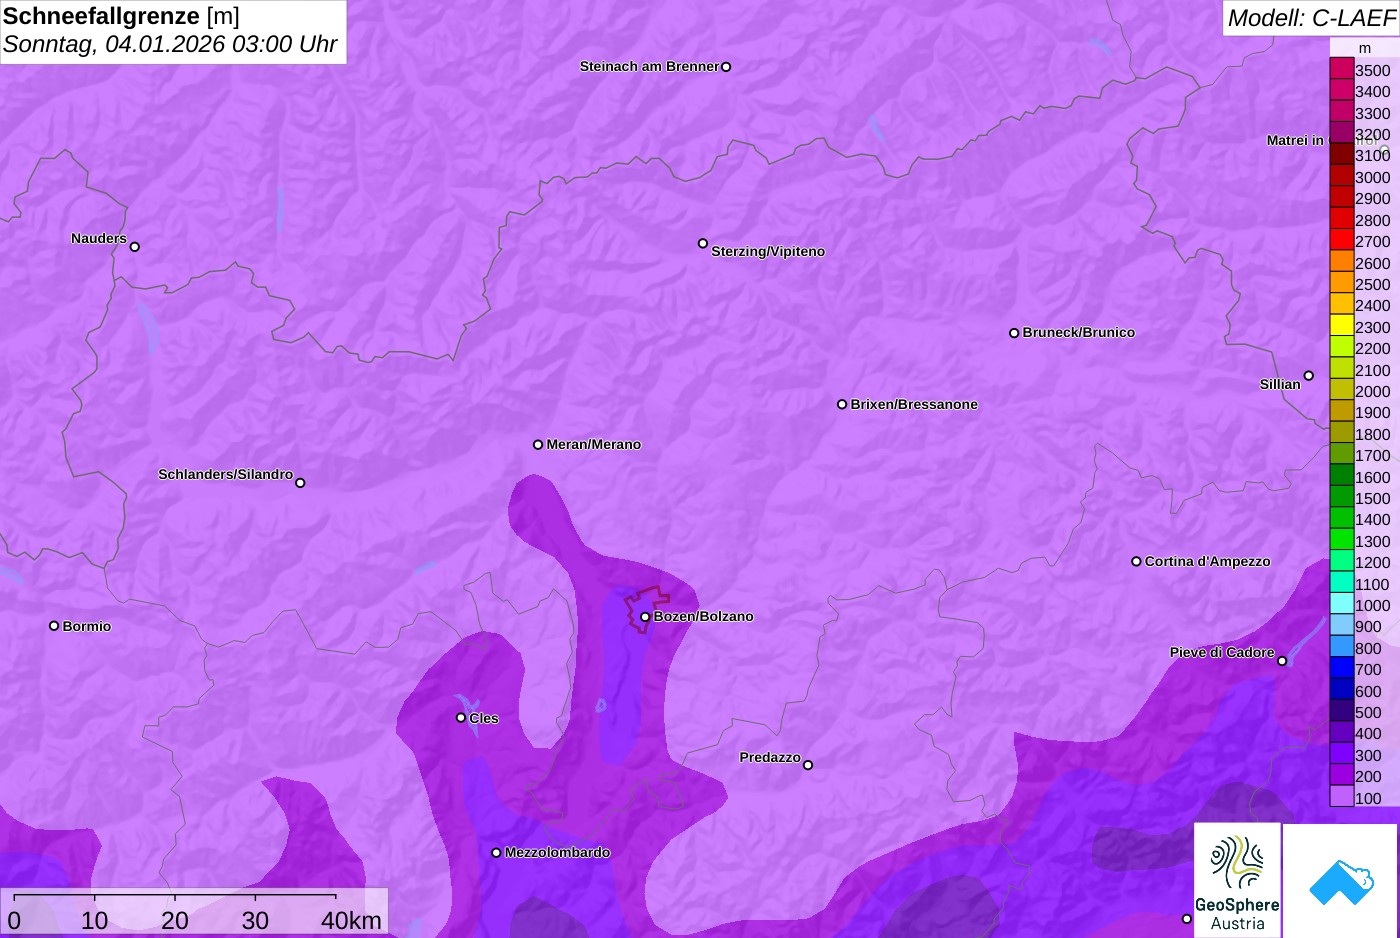Select the Predazzo marker dot
1400x938 pixels.
tap(808, 765)
